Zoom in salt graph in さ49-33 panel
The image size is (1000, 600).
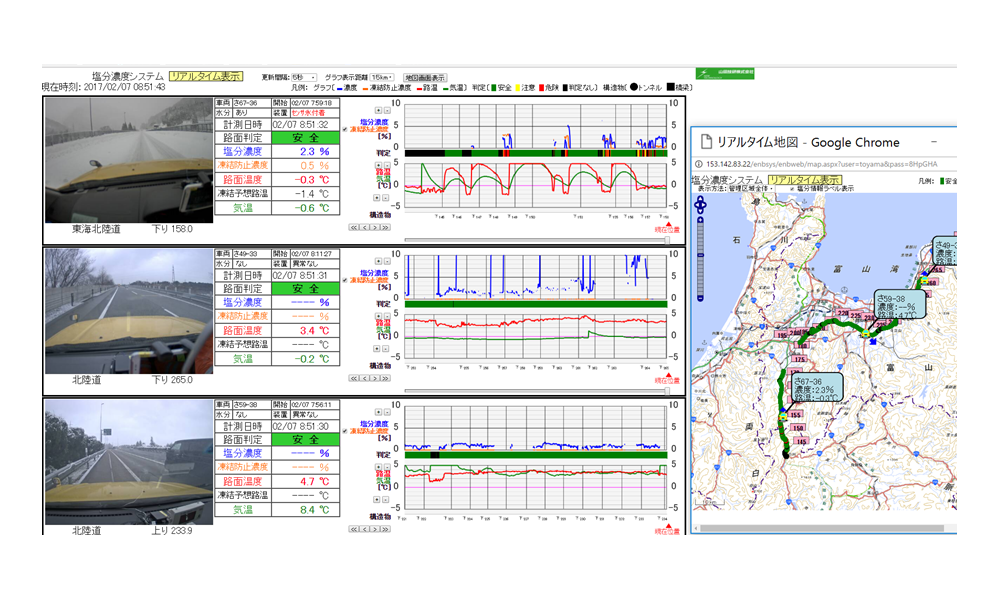378,261
